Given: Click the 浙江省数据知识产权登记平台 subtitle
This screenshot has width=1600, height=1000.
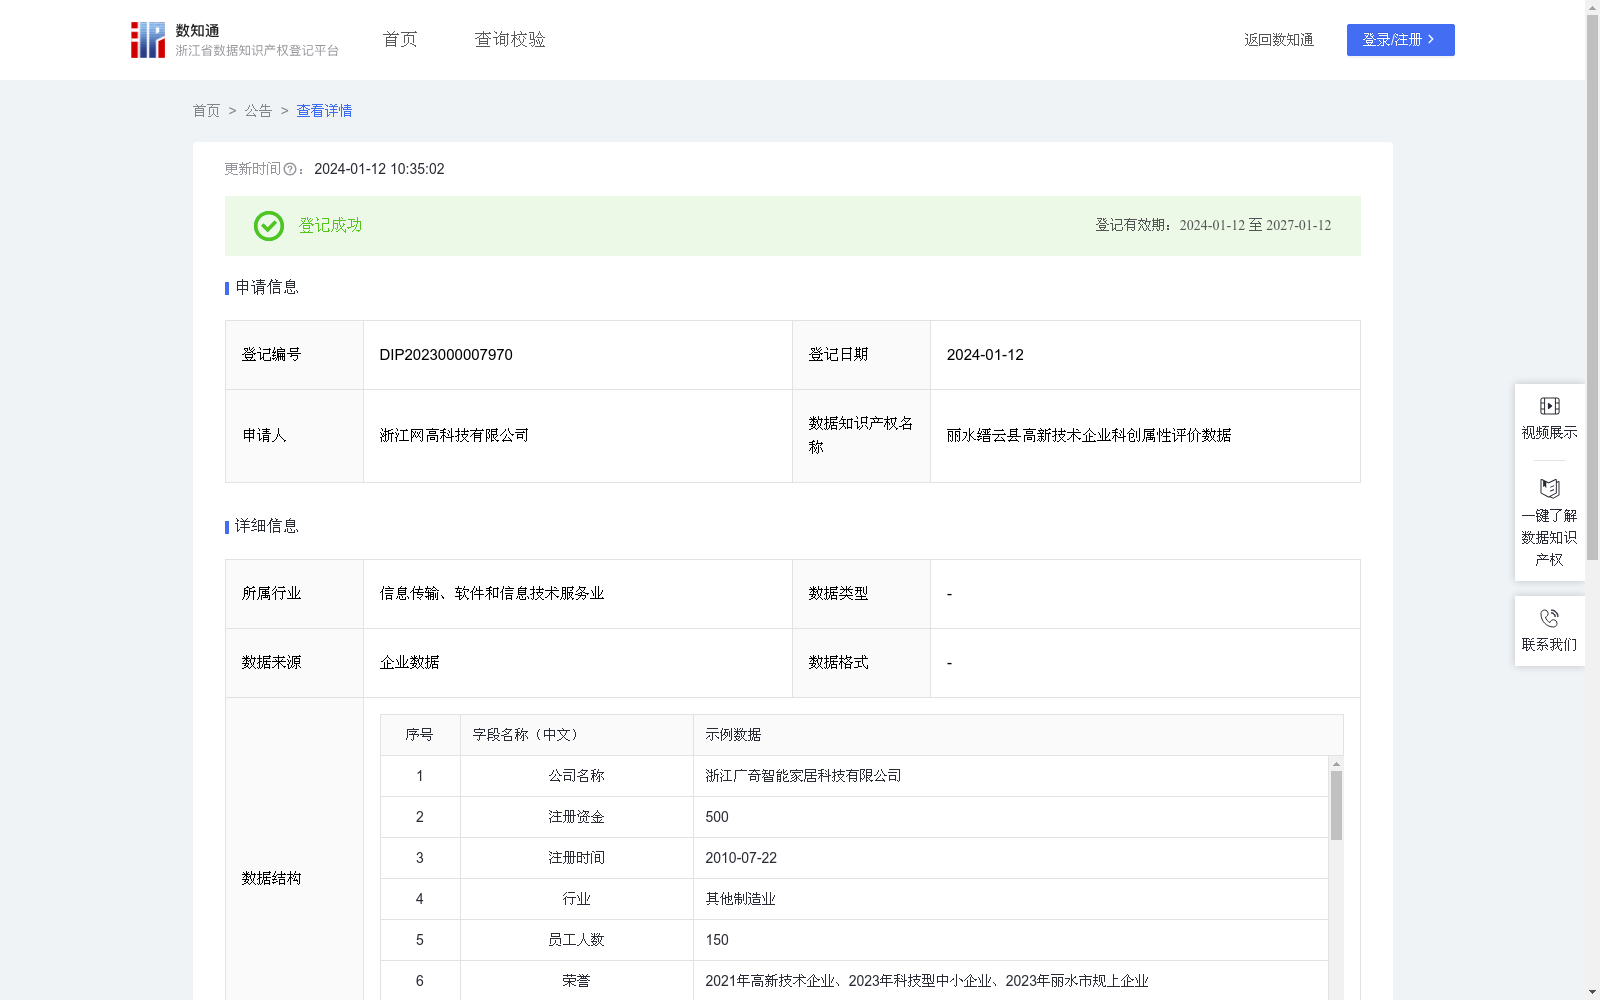Looking at the screenshot, I should [257, 51].
